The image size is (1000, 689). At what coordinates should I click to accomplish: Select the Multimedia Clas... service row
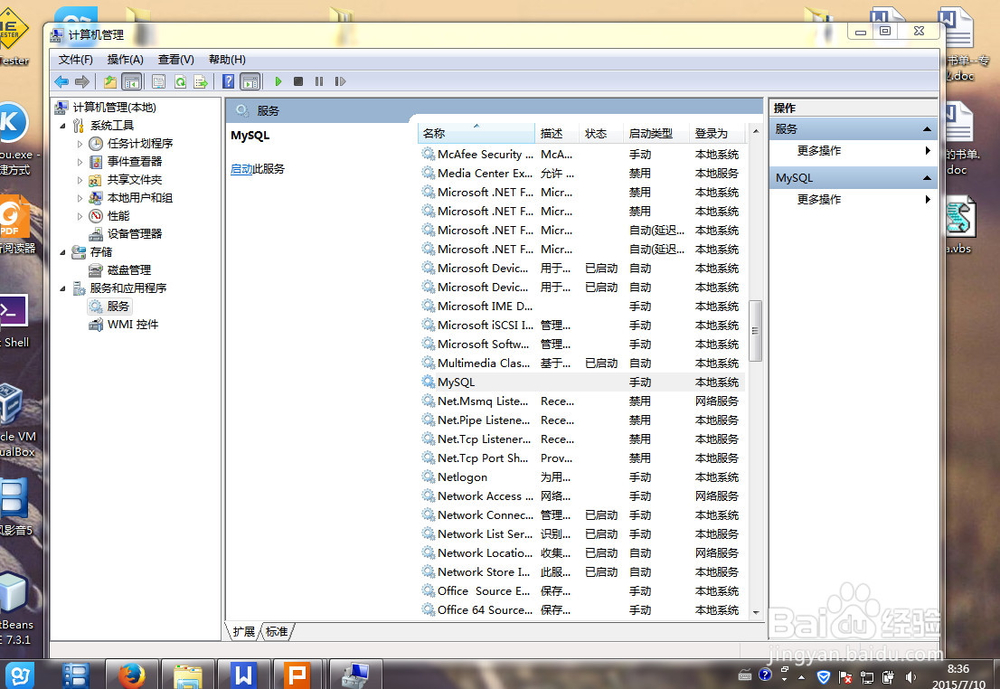[x=581, y=363]
